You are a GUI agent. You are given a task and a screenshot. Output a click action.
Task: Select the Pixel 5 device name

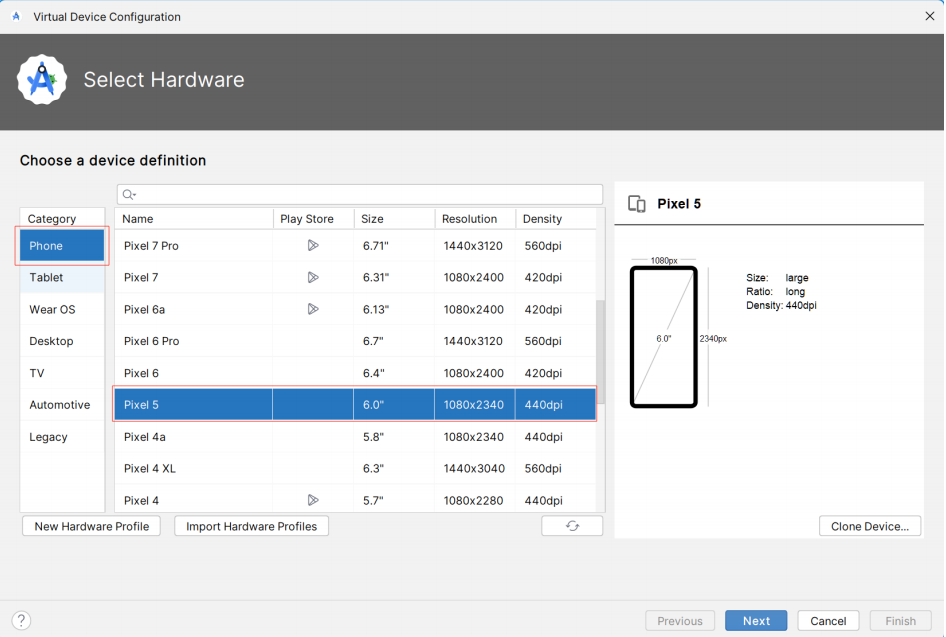141,405
